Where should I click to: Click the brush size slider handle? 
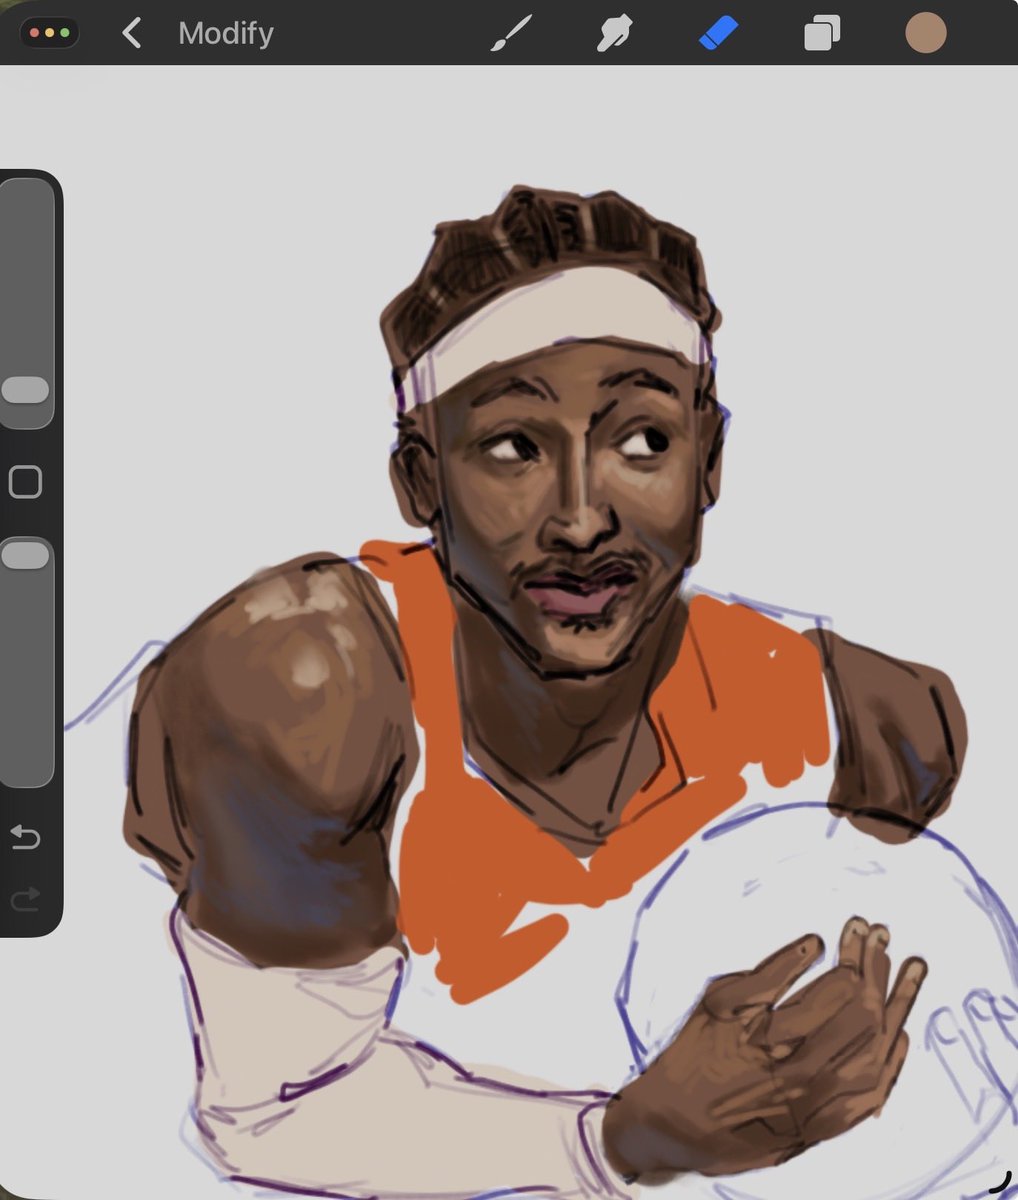coord(25,390)
